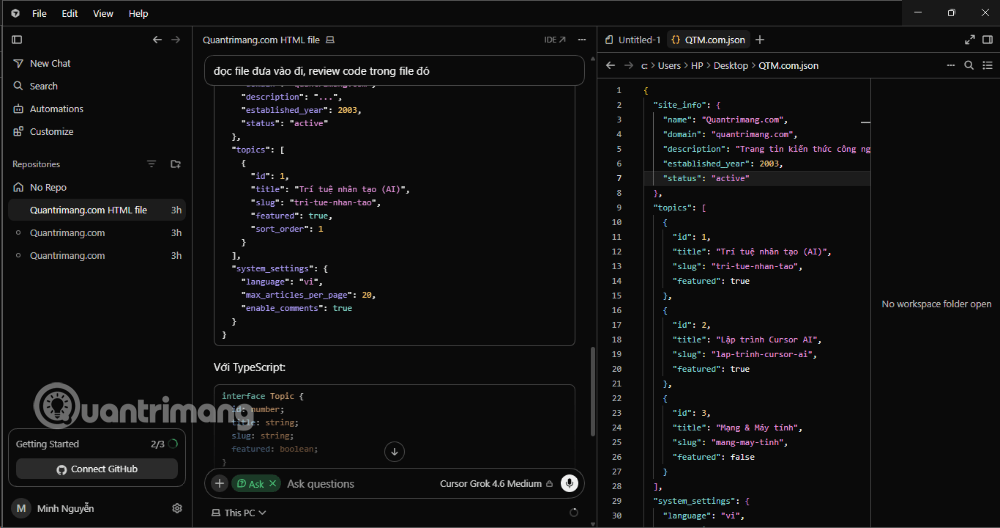The width and height of the screenshot is (1000, 528).
Task: Open the outline list icon in the editor
Action: click(x=987, y=65)
